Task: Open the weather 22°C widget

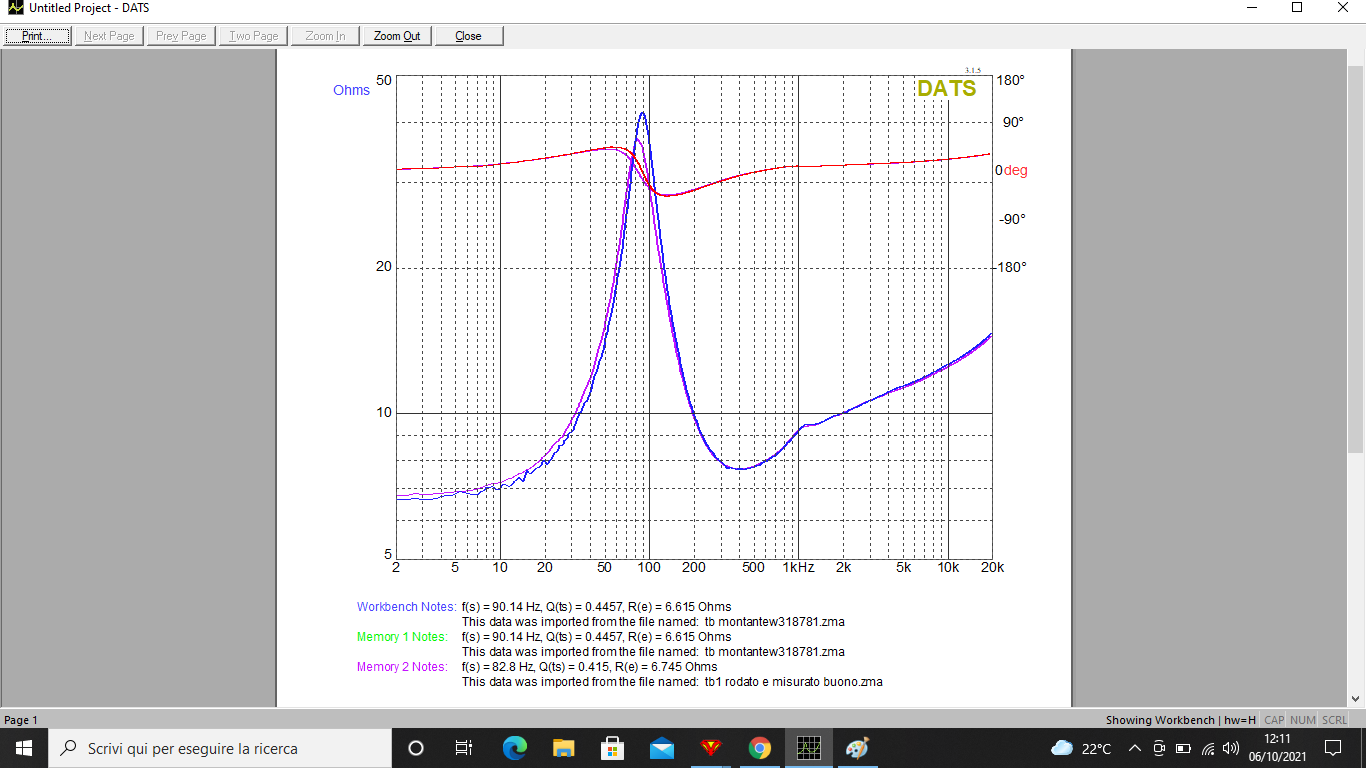Action: coord(1081,748)
